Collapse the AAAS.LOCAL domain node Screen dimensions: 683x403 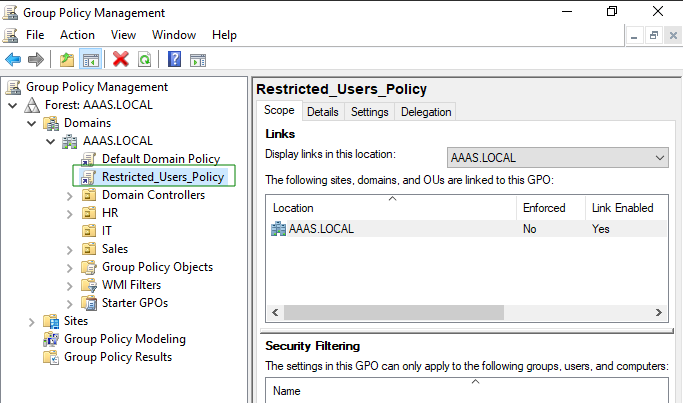click(x=51, y=141)
